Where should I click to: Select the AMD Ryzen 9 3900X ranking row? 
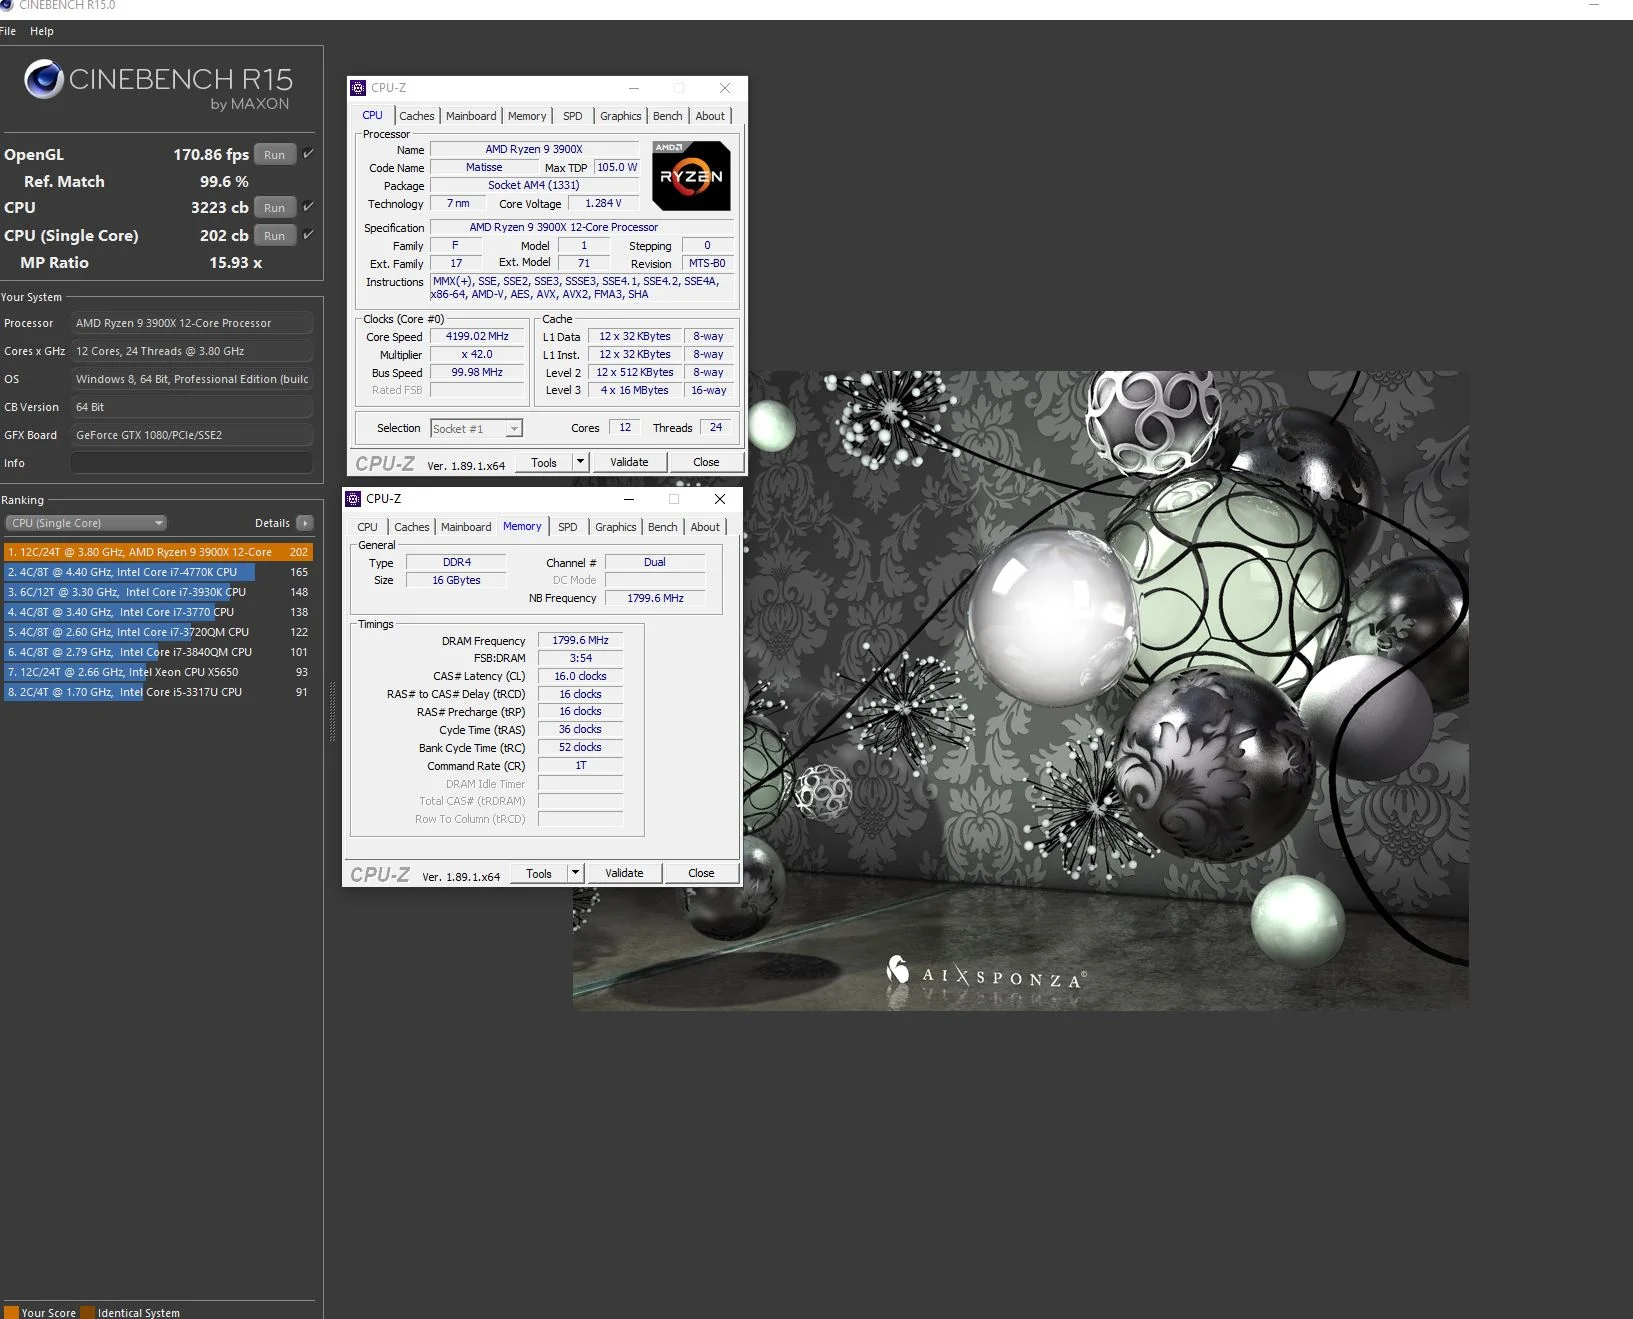(159, 552)
